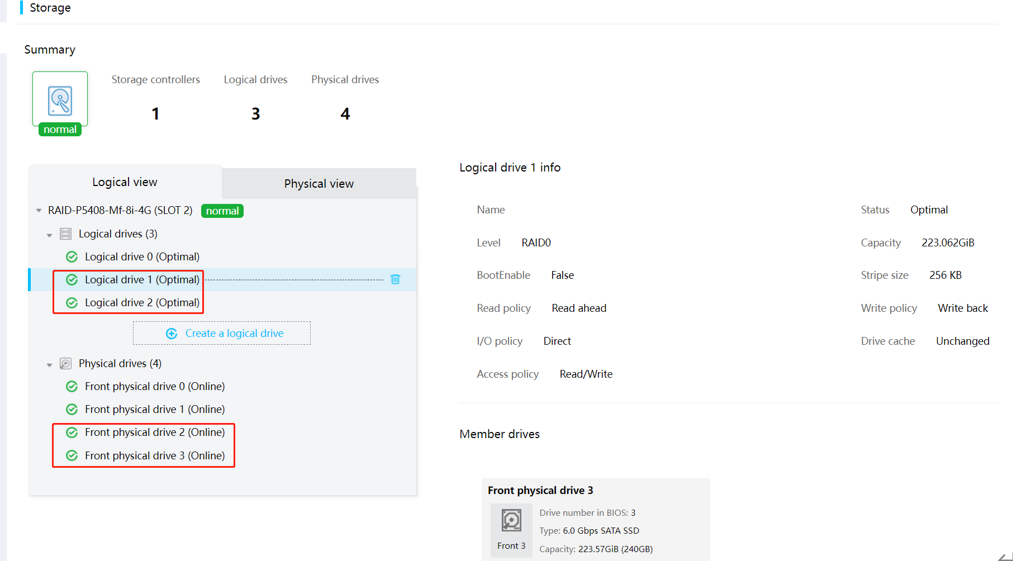Click the plus icon in Create a logical drive
This screenshot has width=1013, height=561.
click(171, 333)
